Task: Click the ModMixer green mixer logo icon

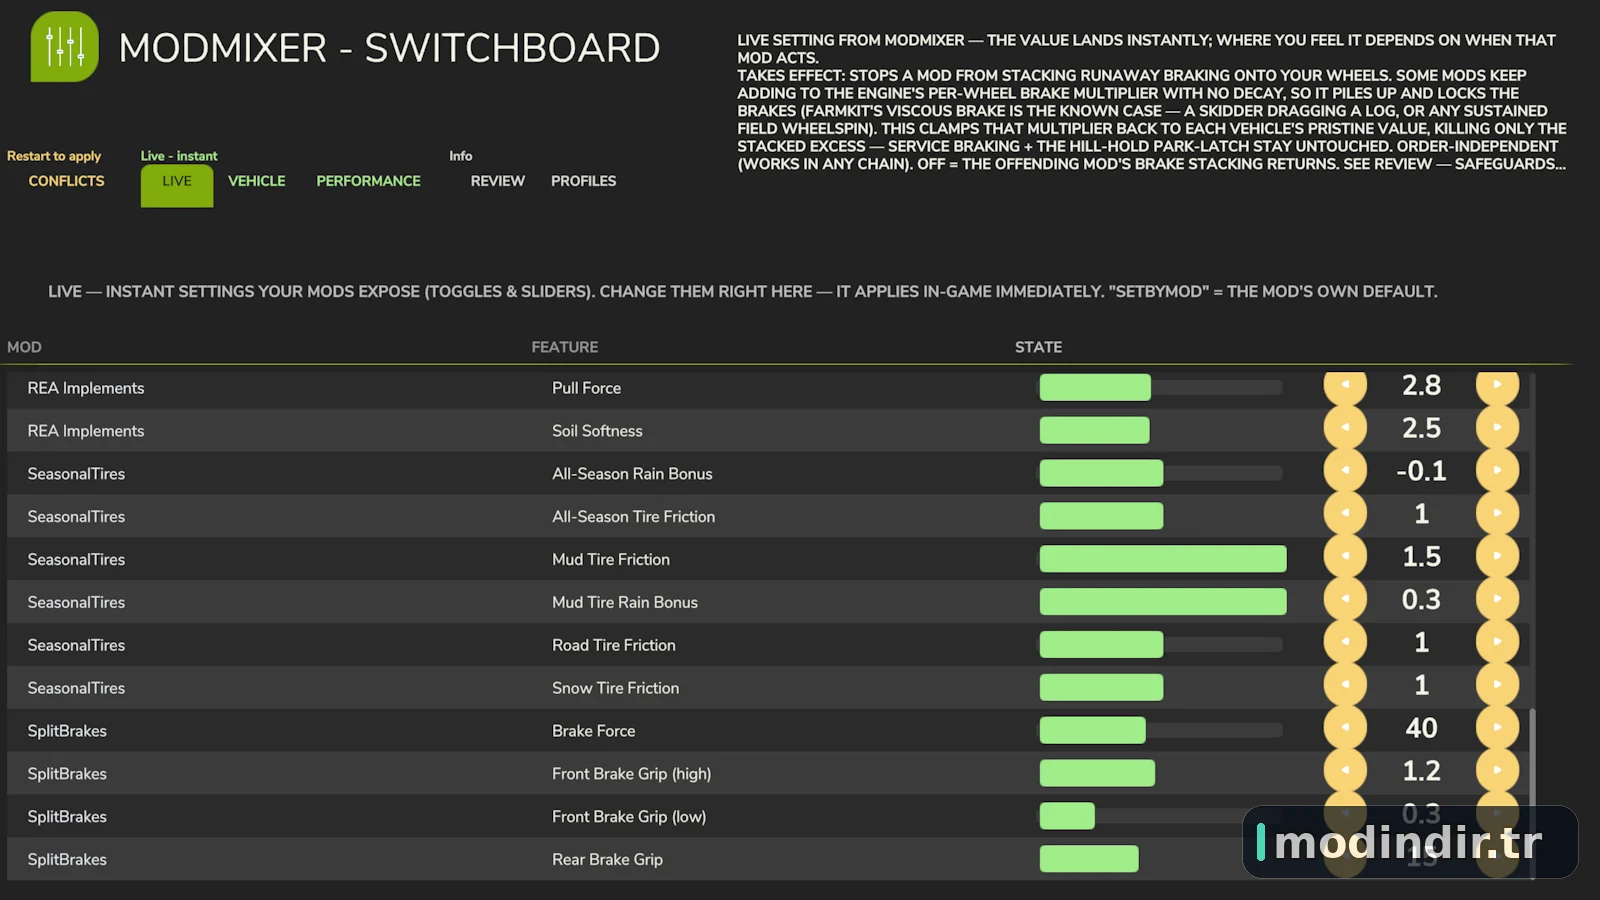Action: [x=65, y=47]
